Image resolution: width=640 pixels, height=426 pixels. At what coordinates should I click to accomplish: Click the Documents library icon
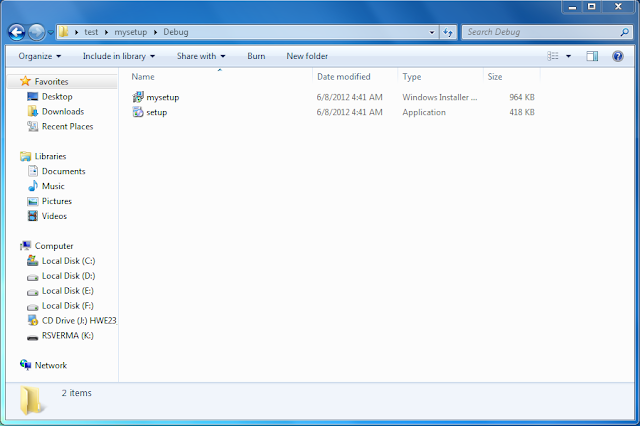(33, 171)
